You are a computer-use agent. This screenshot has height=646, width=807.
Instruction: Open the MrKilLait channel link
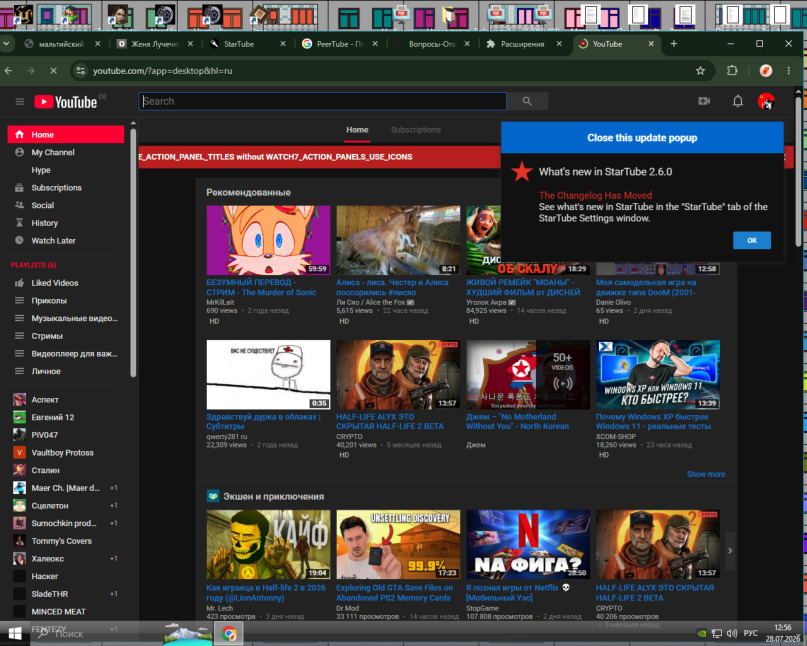click(x=220, y=302)
